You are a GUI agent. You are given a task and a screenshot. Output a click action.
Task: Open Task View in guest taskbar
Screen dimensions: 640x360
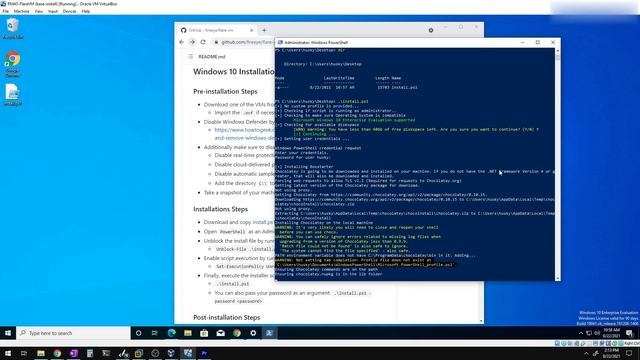pos(155,333)
